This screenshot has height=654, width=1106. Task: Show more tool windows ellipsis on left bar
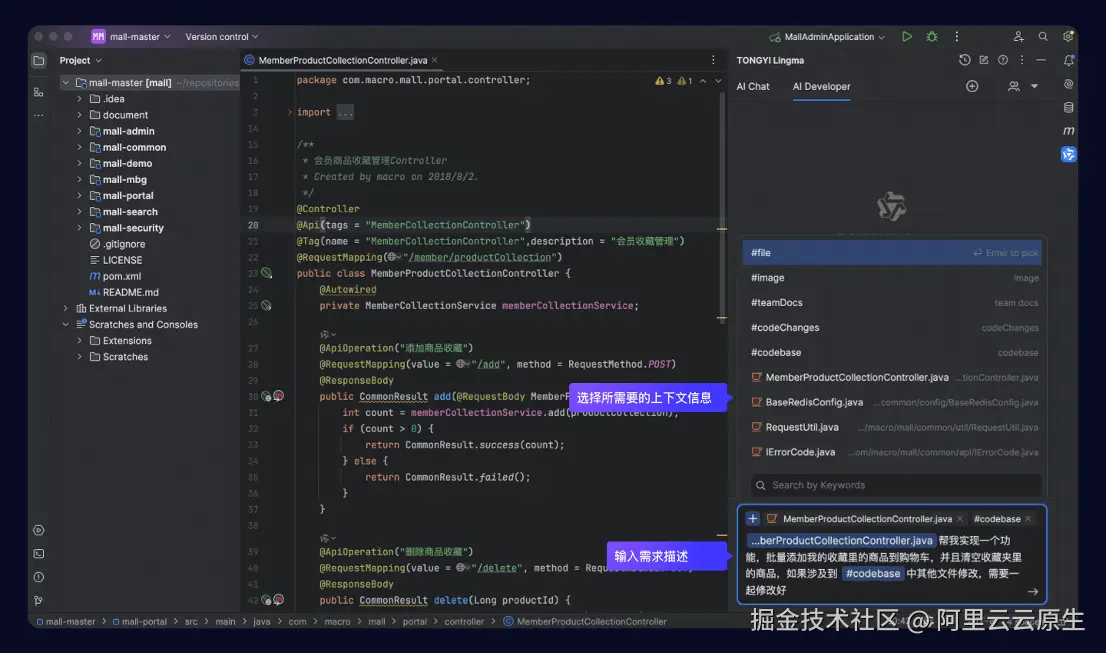(x=39, y=115)
